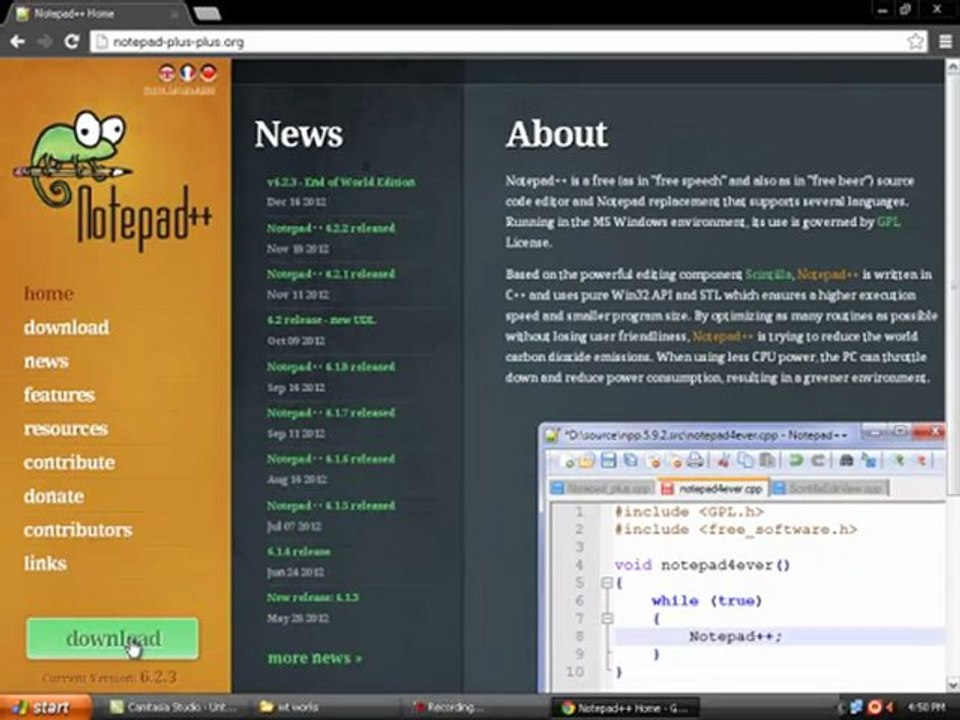Screen dimensions: 960x720
Task: Click the network connection tray icon
Action: coord(856,708)
